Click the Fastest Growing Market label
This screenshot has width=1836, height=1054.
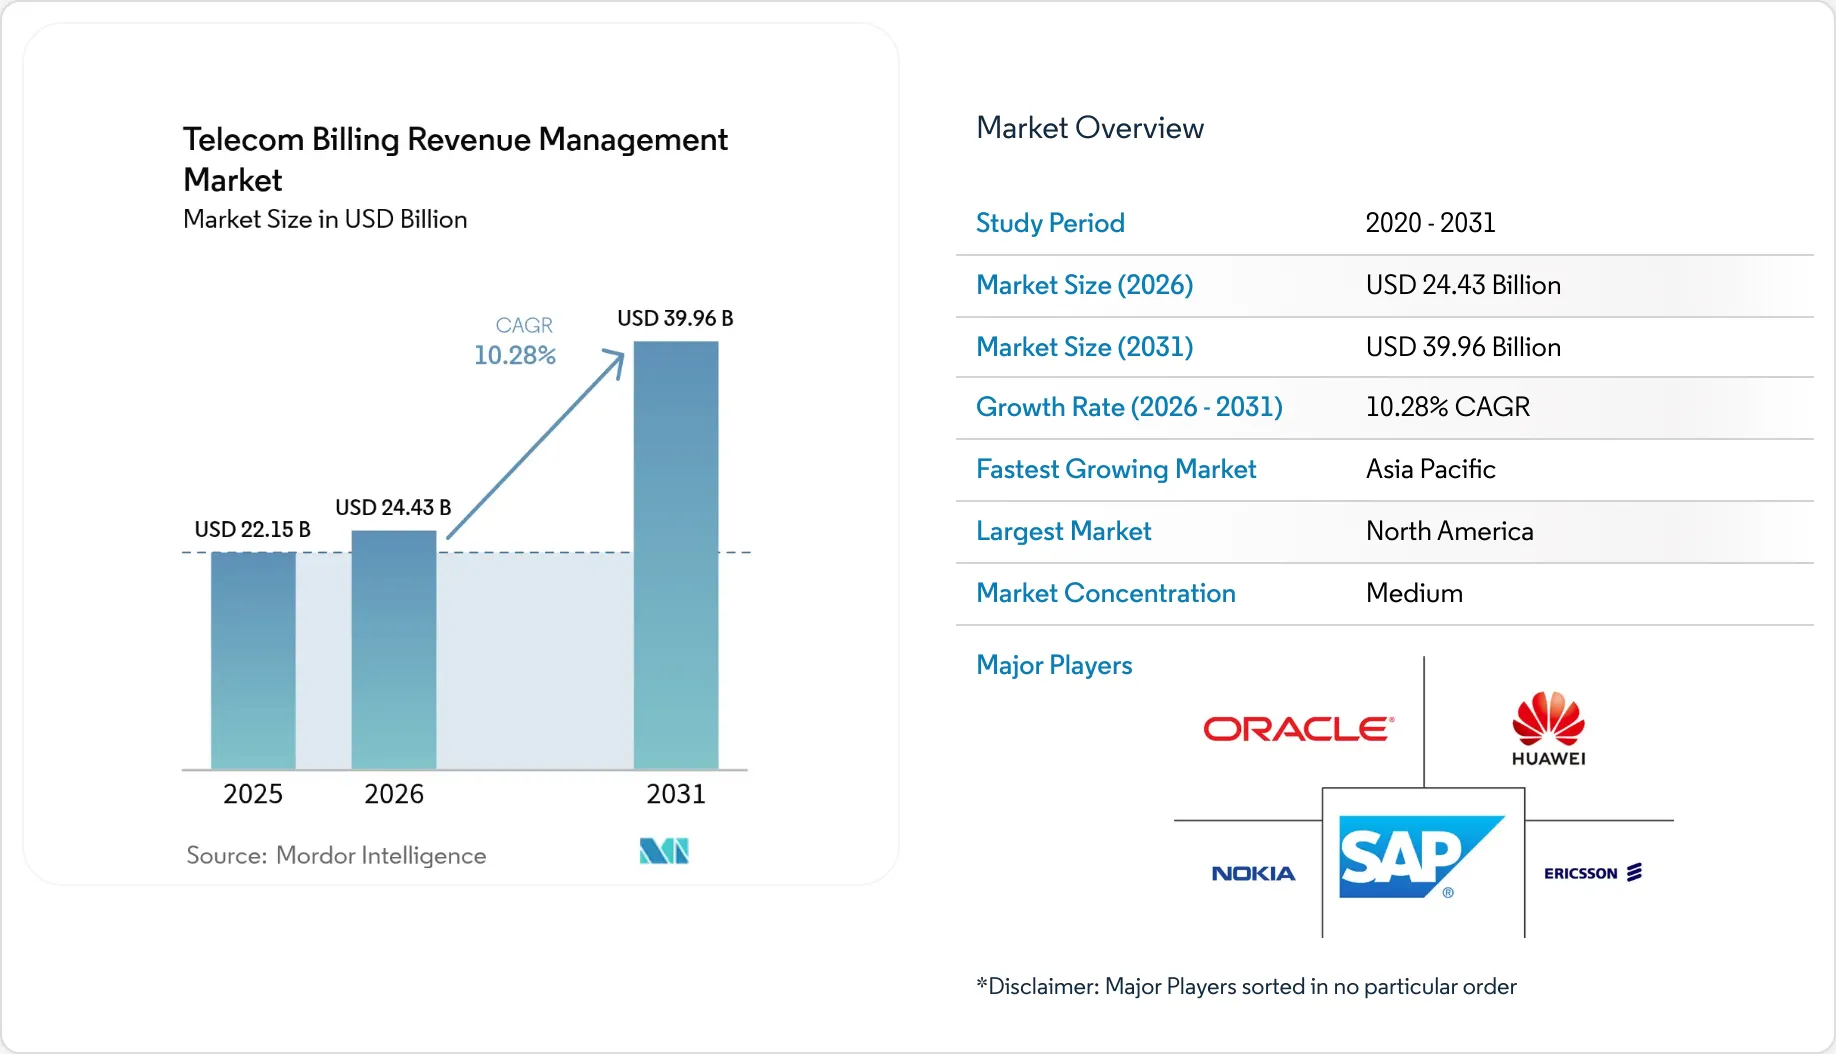[x=1116, y=469]
